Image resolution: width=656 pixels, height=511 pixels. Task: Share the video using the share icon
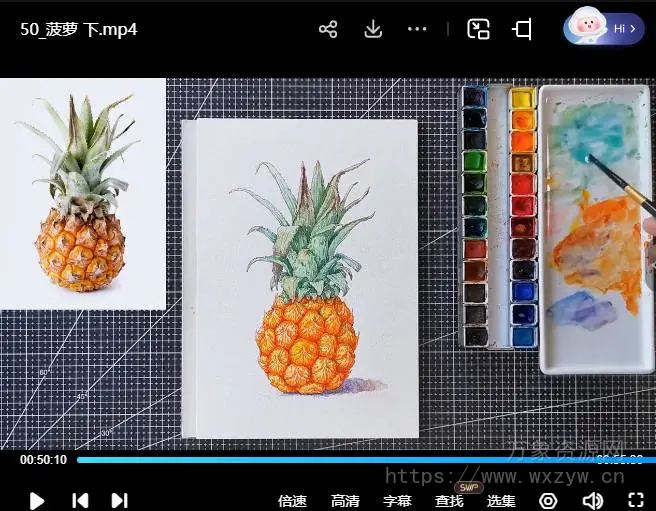(328, 29)
